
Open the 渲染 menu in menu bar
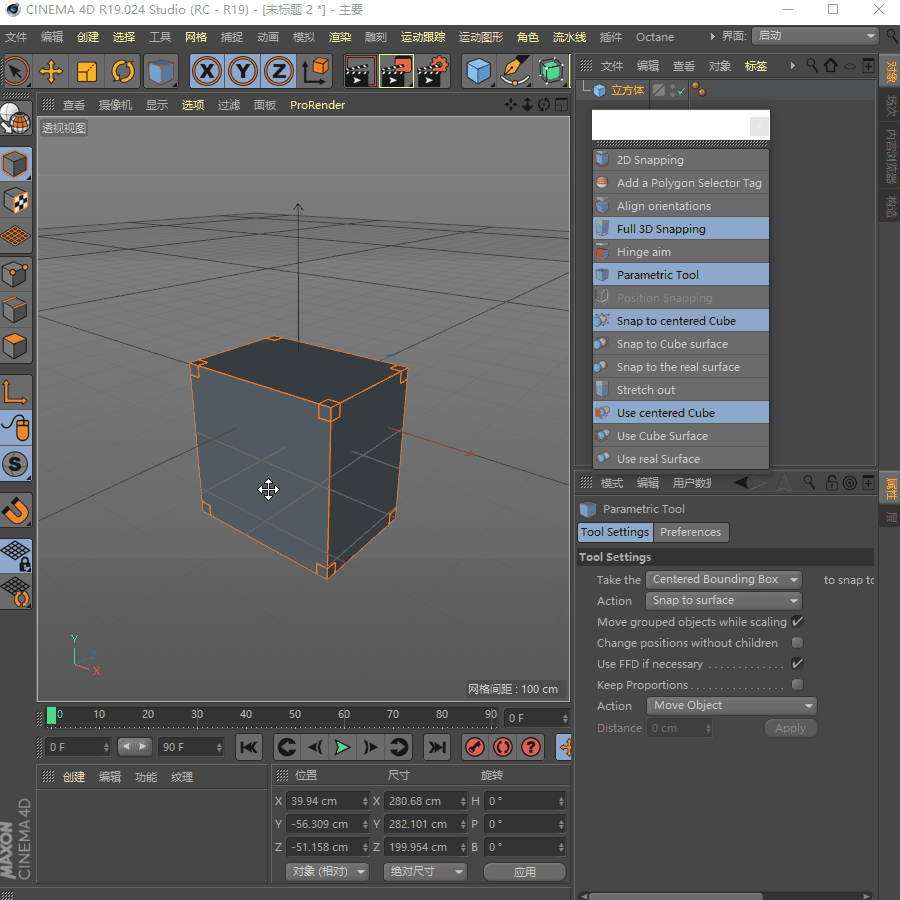pos(340,37)
